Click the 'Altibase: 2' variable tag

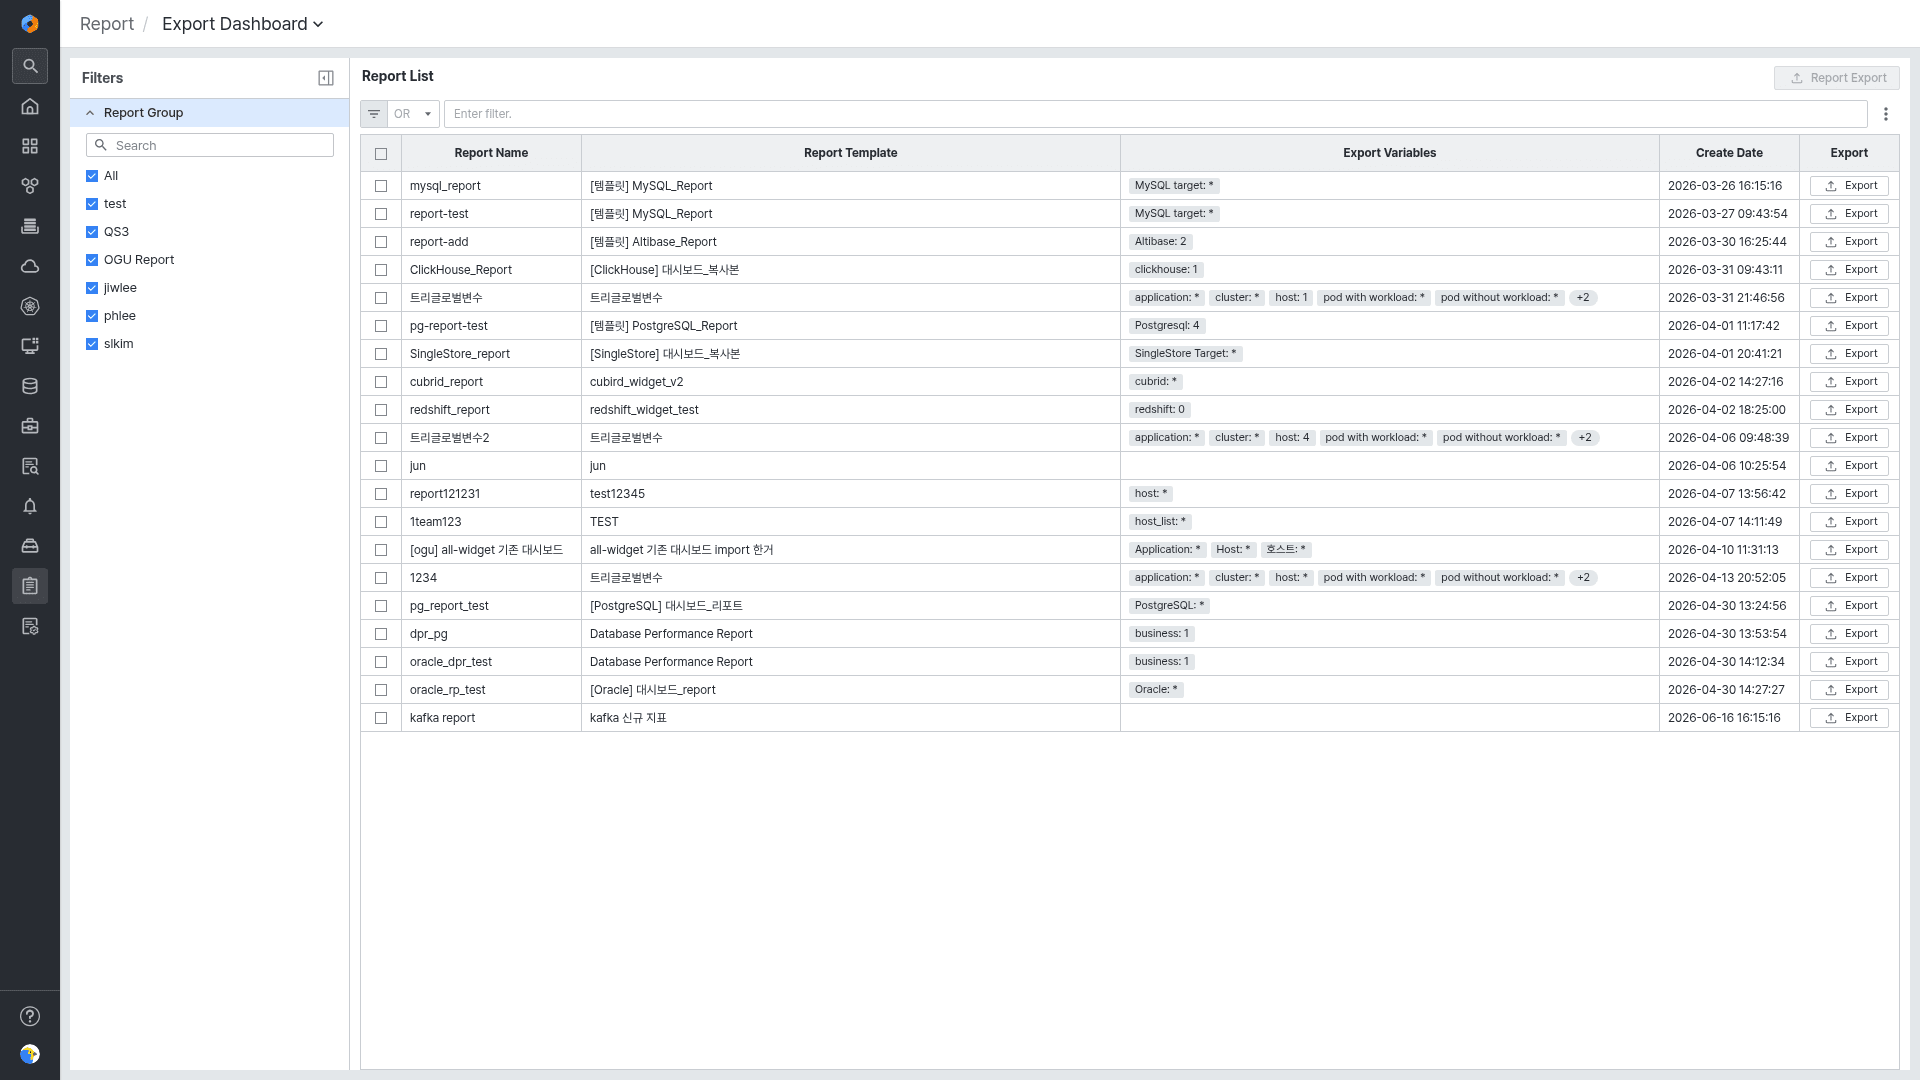1160,242
